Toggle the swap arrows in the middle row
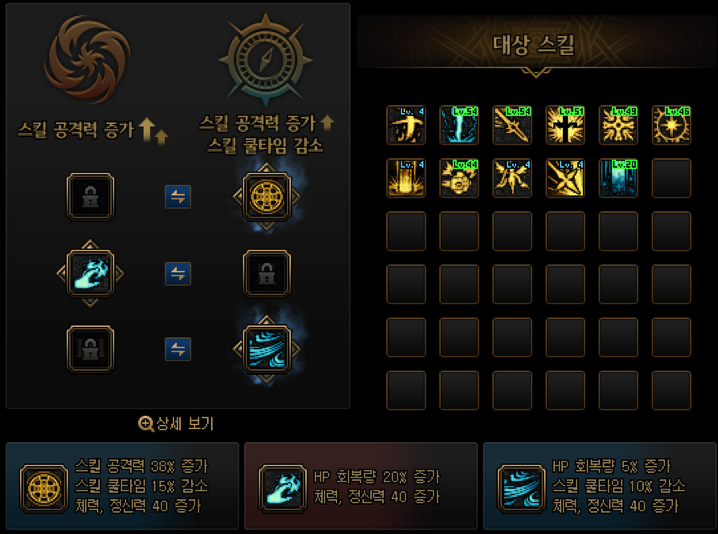Viewport: 718px width, 534px height. [178, 274]
